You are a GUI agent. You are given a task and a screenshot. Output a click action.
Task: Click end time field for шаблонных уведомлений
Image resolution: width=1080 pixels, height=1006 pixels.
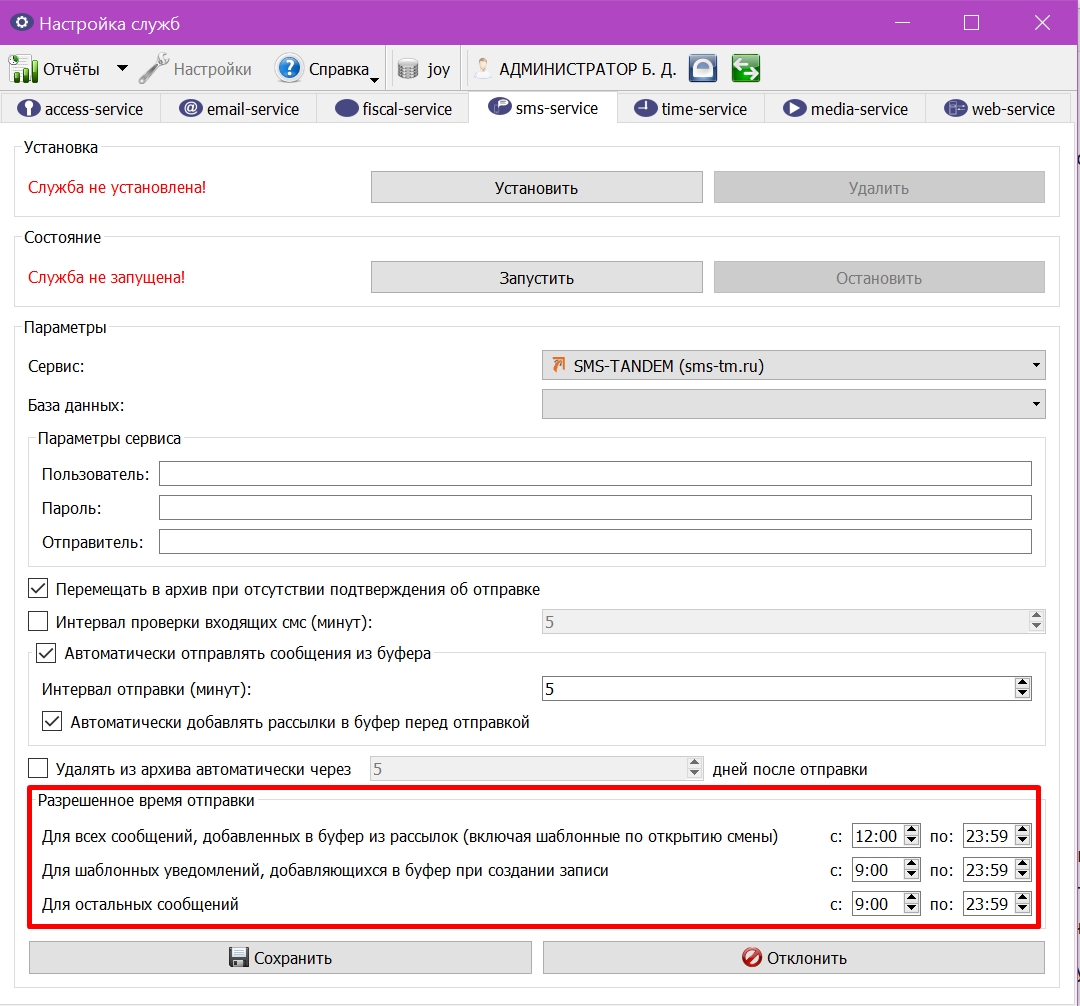click(989, 870)
